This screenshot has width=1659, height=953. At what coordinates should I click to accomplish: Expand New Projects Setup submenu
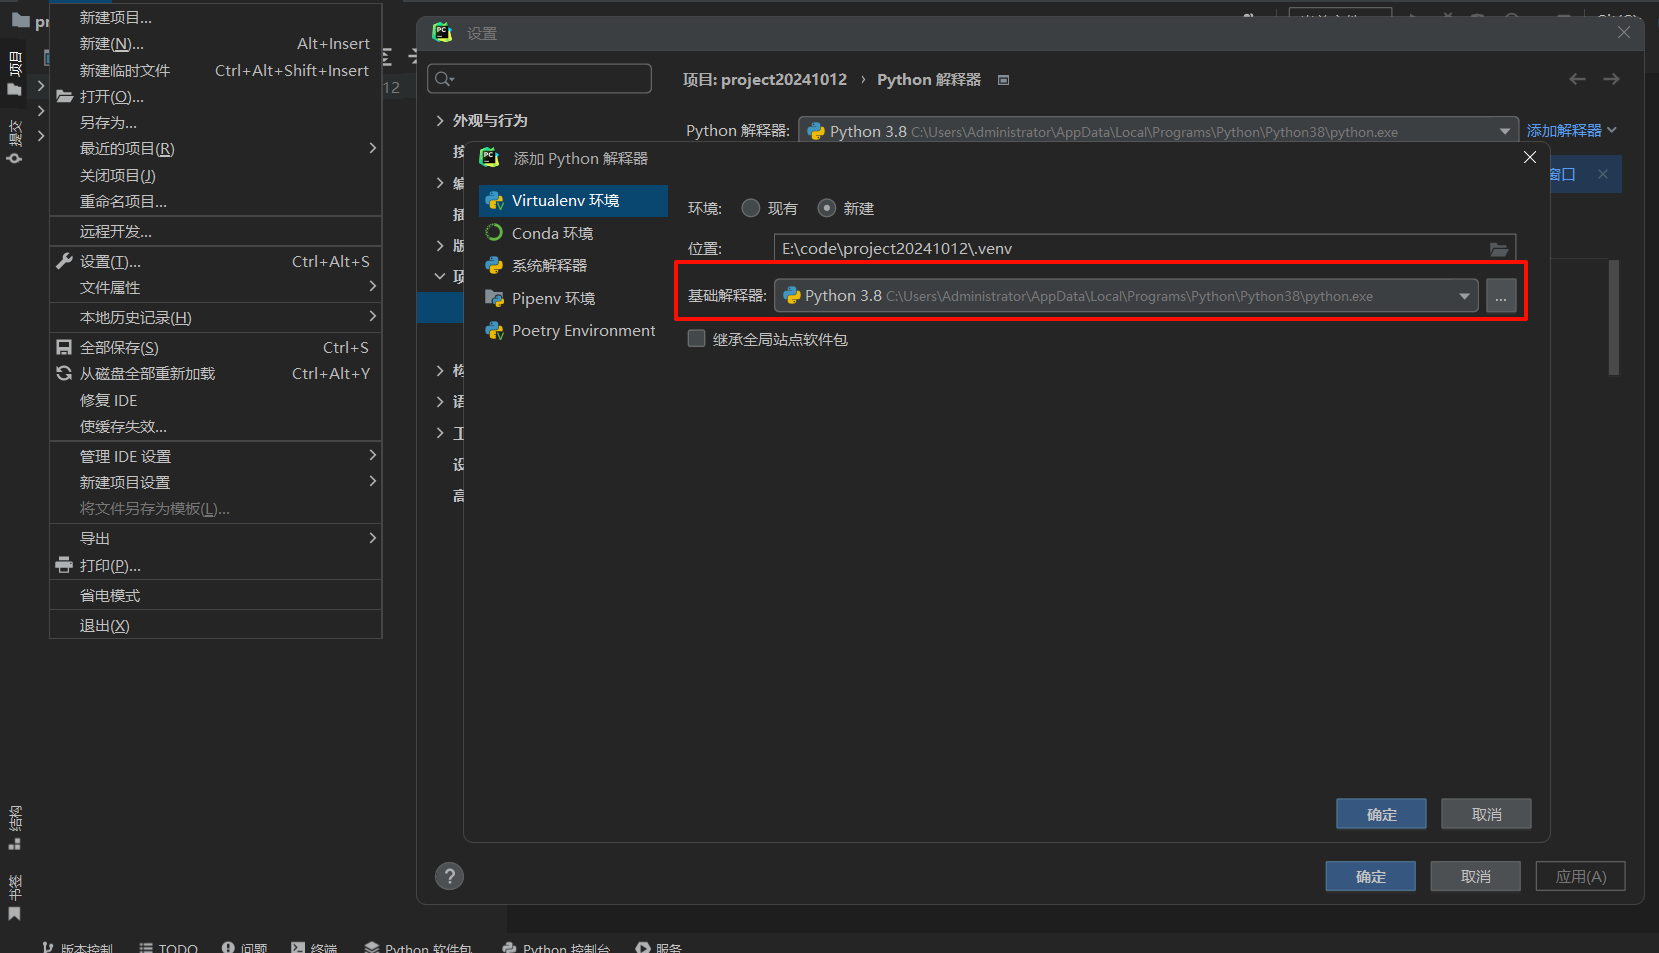click(216, 482)
